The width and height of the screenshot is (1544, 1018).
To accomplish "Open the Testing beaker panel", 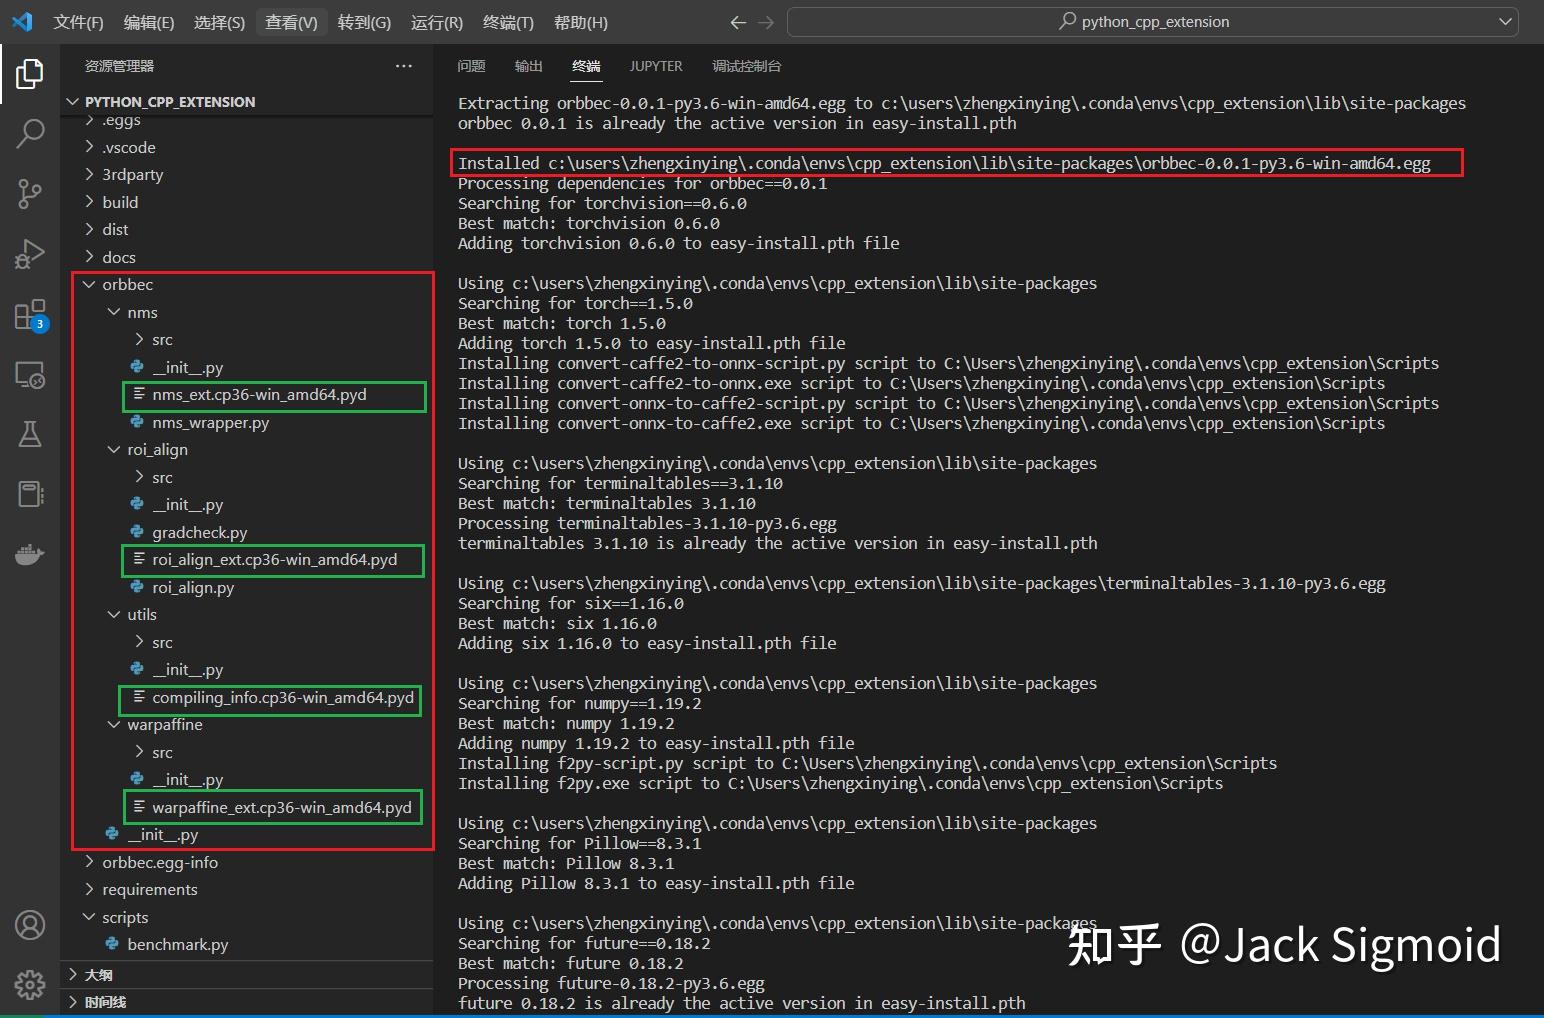I will 29,433.
